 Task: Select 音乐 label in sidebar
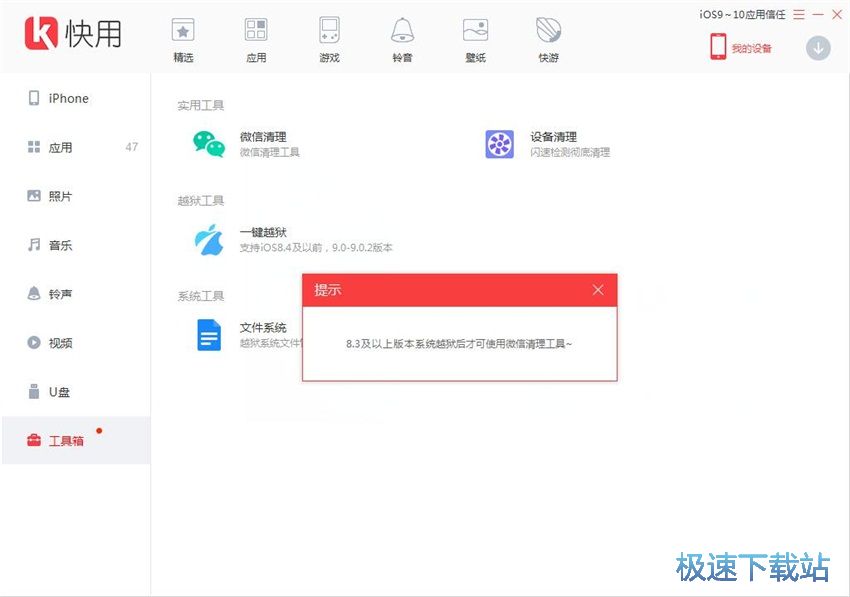pos(60,245)
